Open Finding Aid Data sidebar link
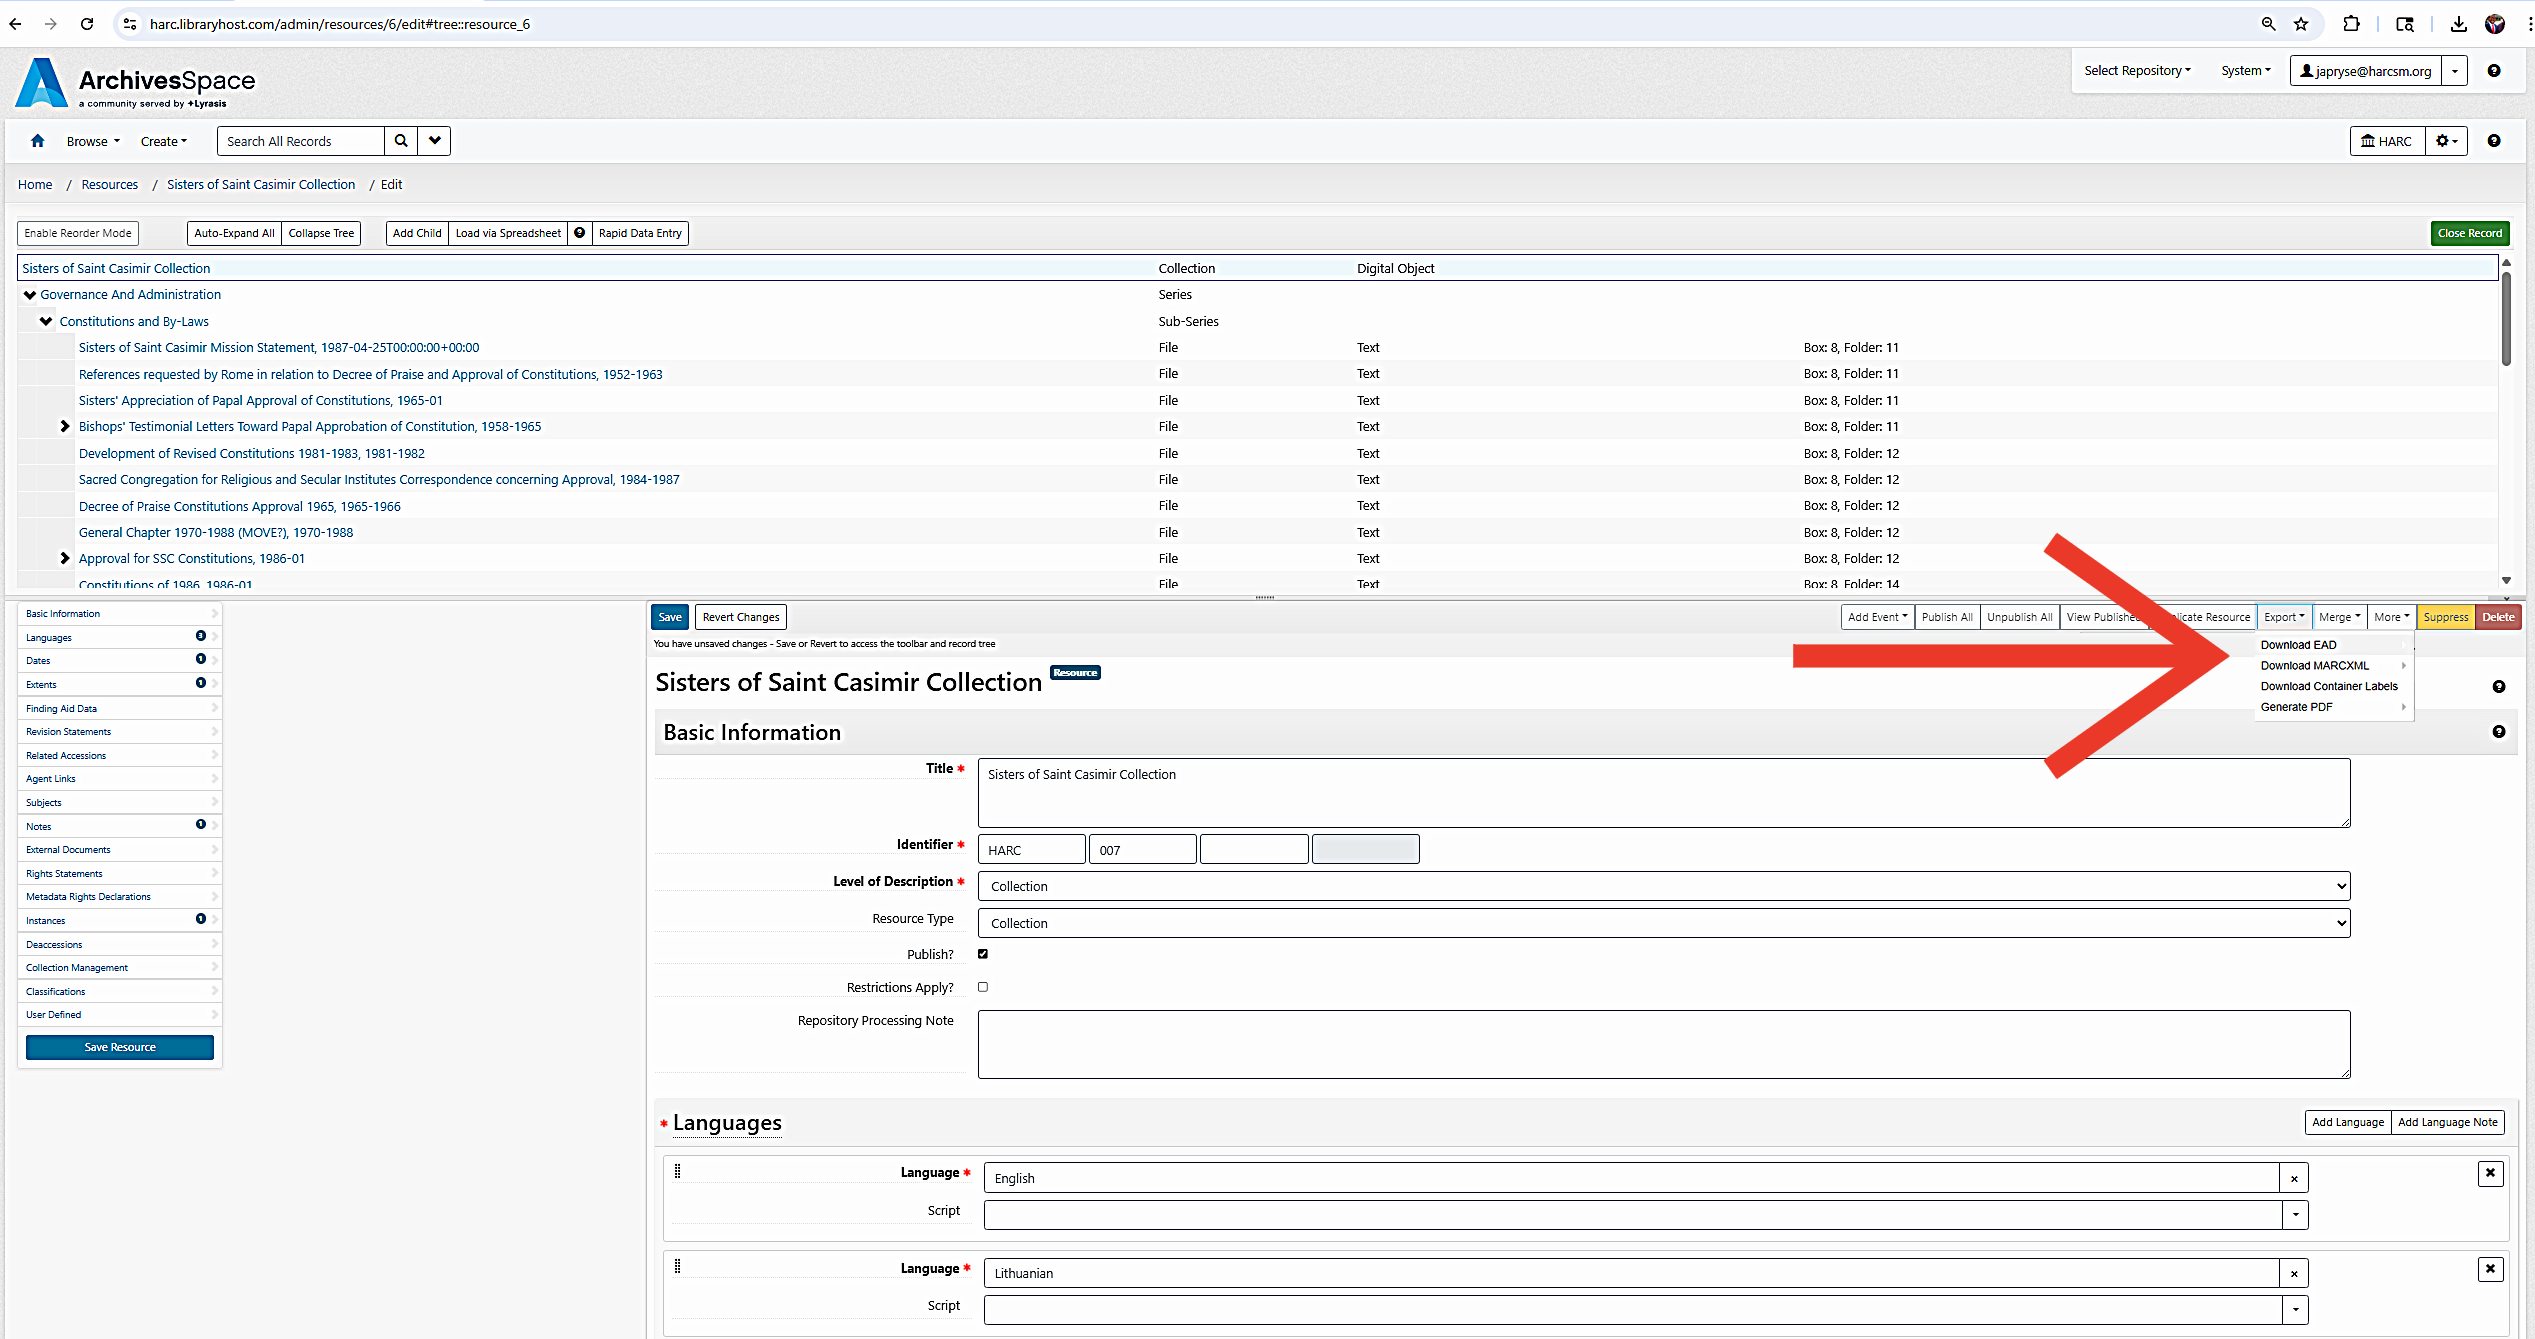2535x1339 pixels. [x=62, y=708]
